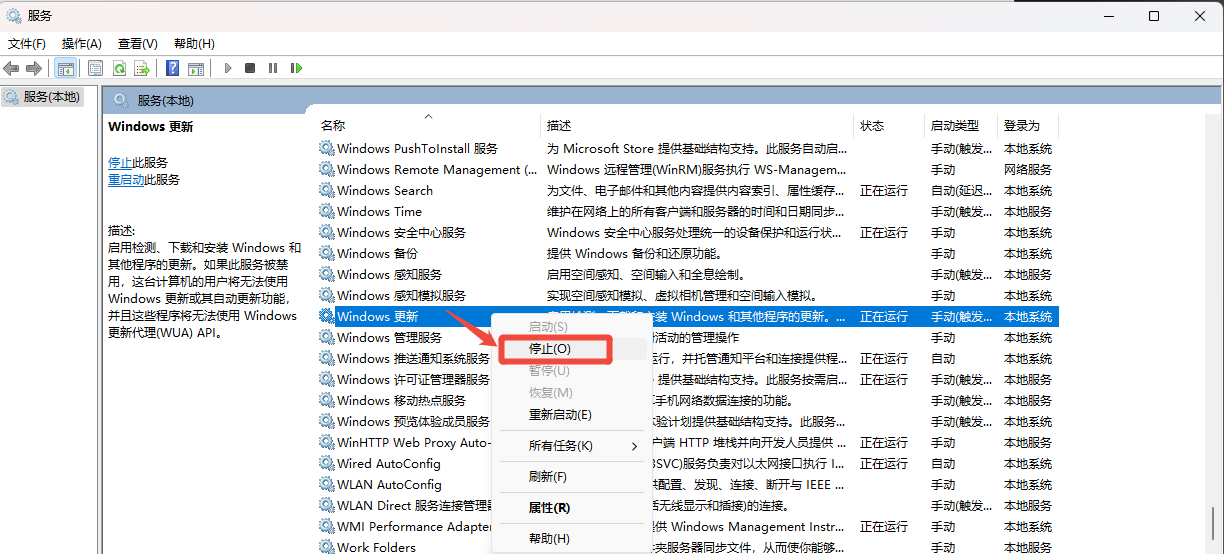The width and height of the screenshot is (1224, 554).
Task: Click the start service play icon
Action: tap(228, 68)
